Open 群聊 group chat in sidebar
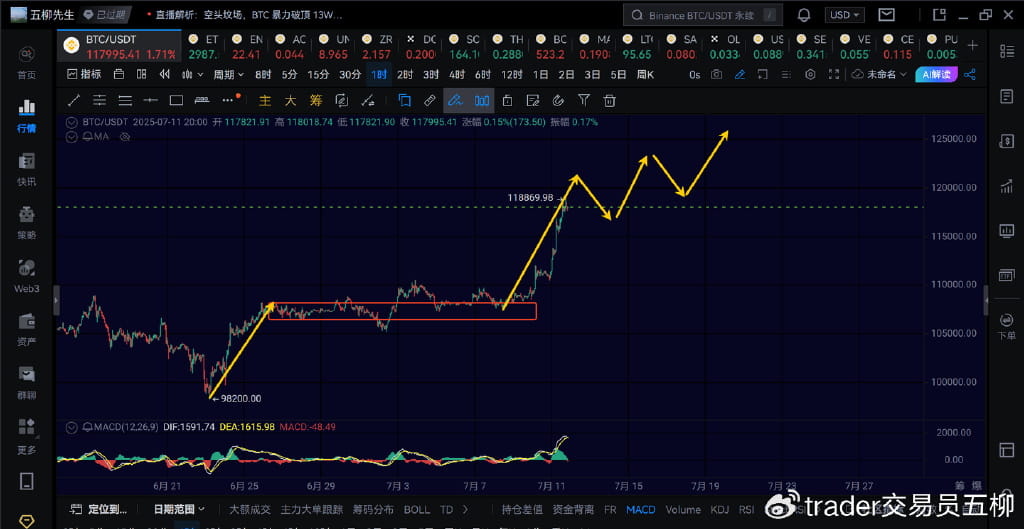 pos(27,383)
